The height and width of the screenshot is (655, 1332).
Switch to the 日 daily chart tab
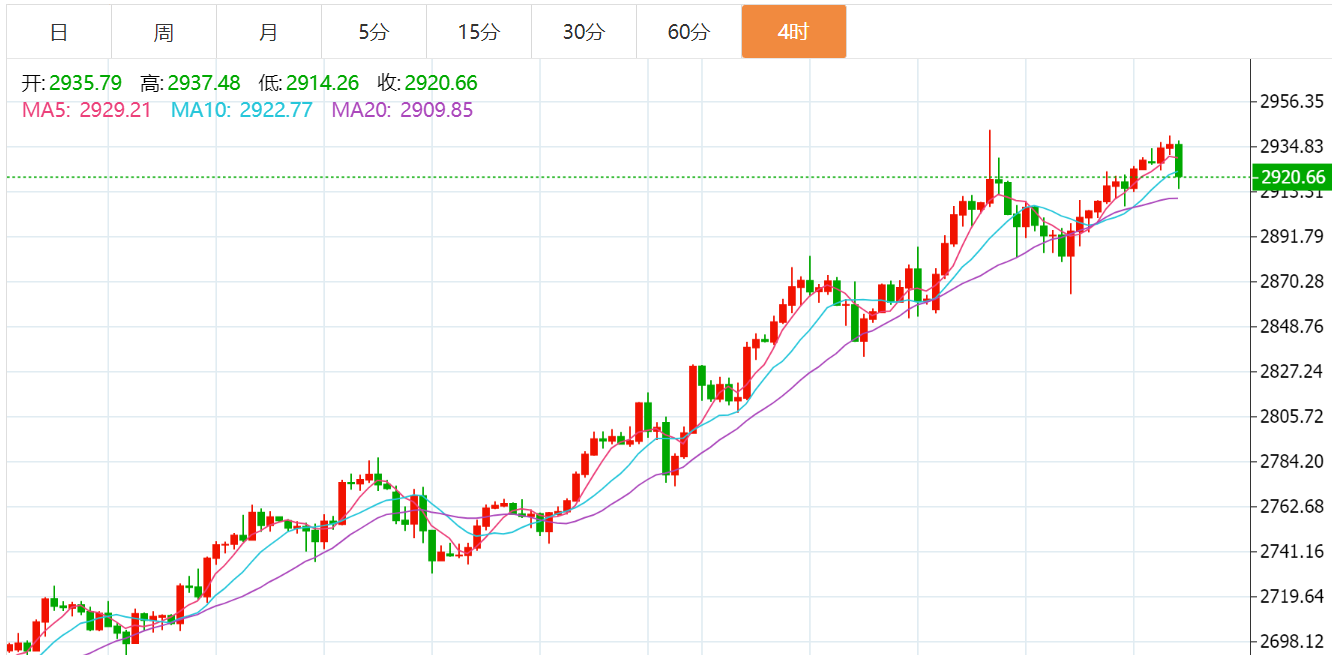pyautogui.click(x=59, y=32)
